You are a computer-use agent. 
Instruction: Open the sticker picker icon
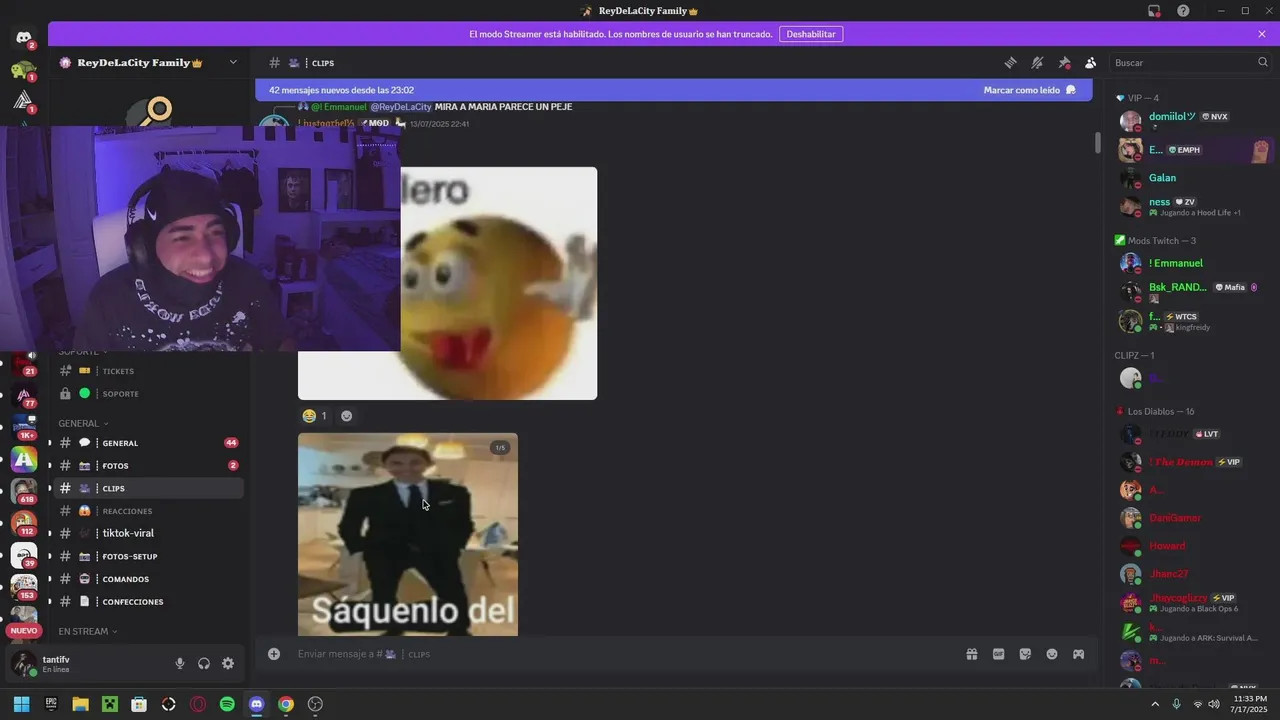[x=1025, y=654]
